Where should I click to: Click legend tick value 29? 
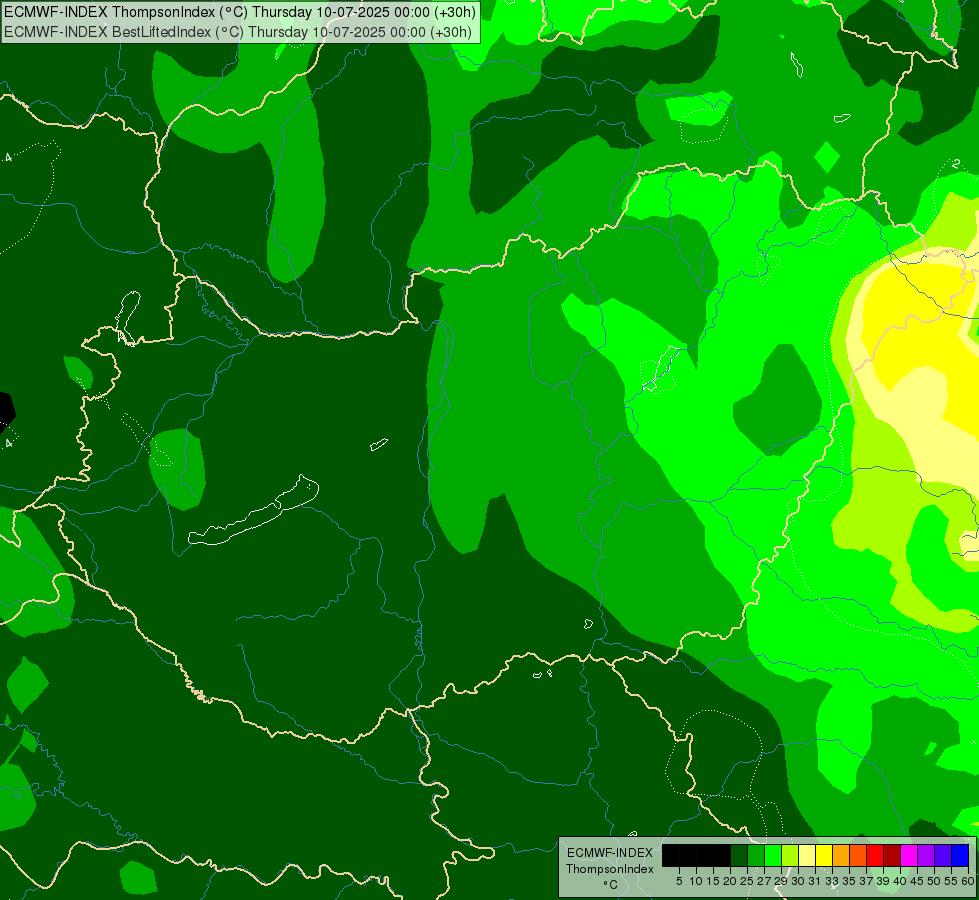pyautogui.click(x=781, y=881)
